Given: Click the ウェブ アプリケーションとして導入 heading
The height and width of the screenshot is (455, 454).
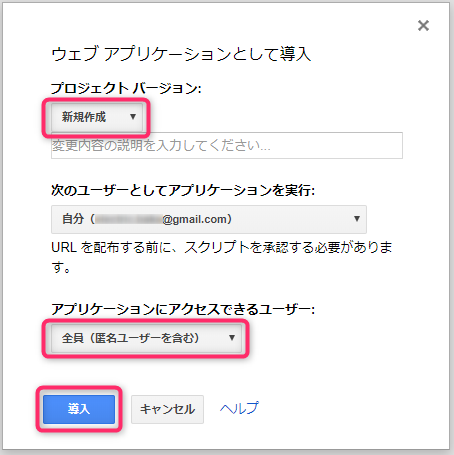Looking at the screenshot, I should tap(181, 54).
